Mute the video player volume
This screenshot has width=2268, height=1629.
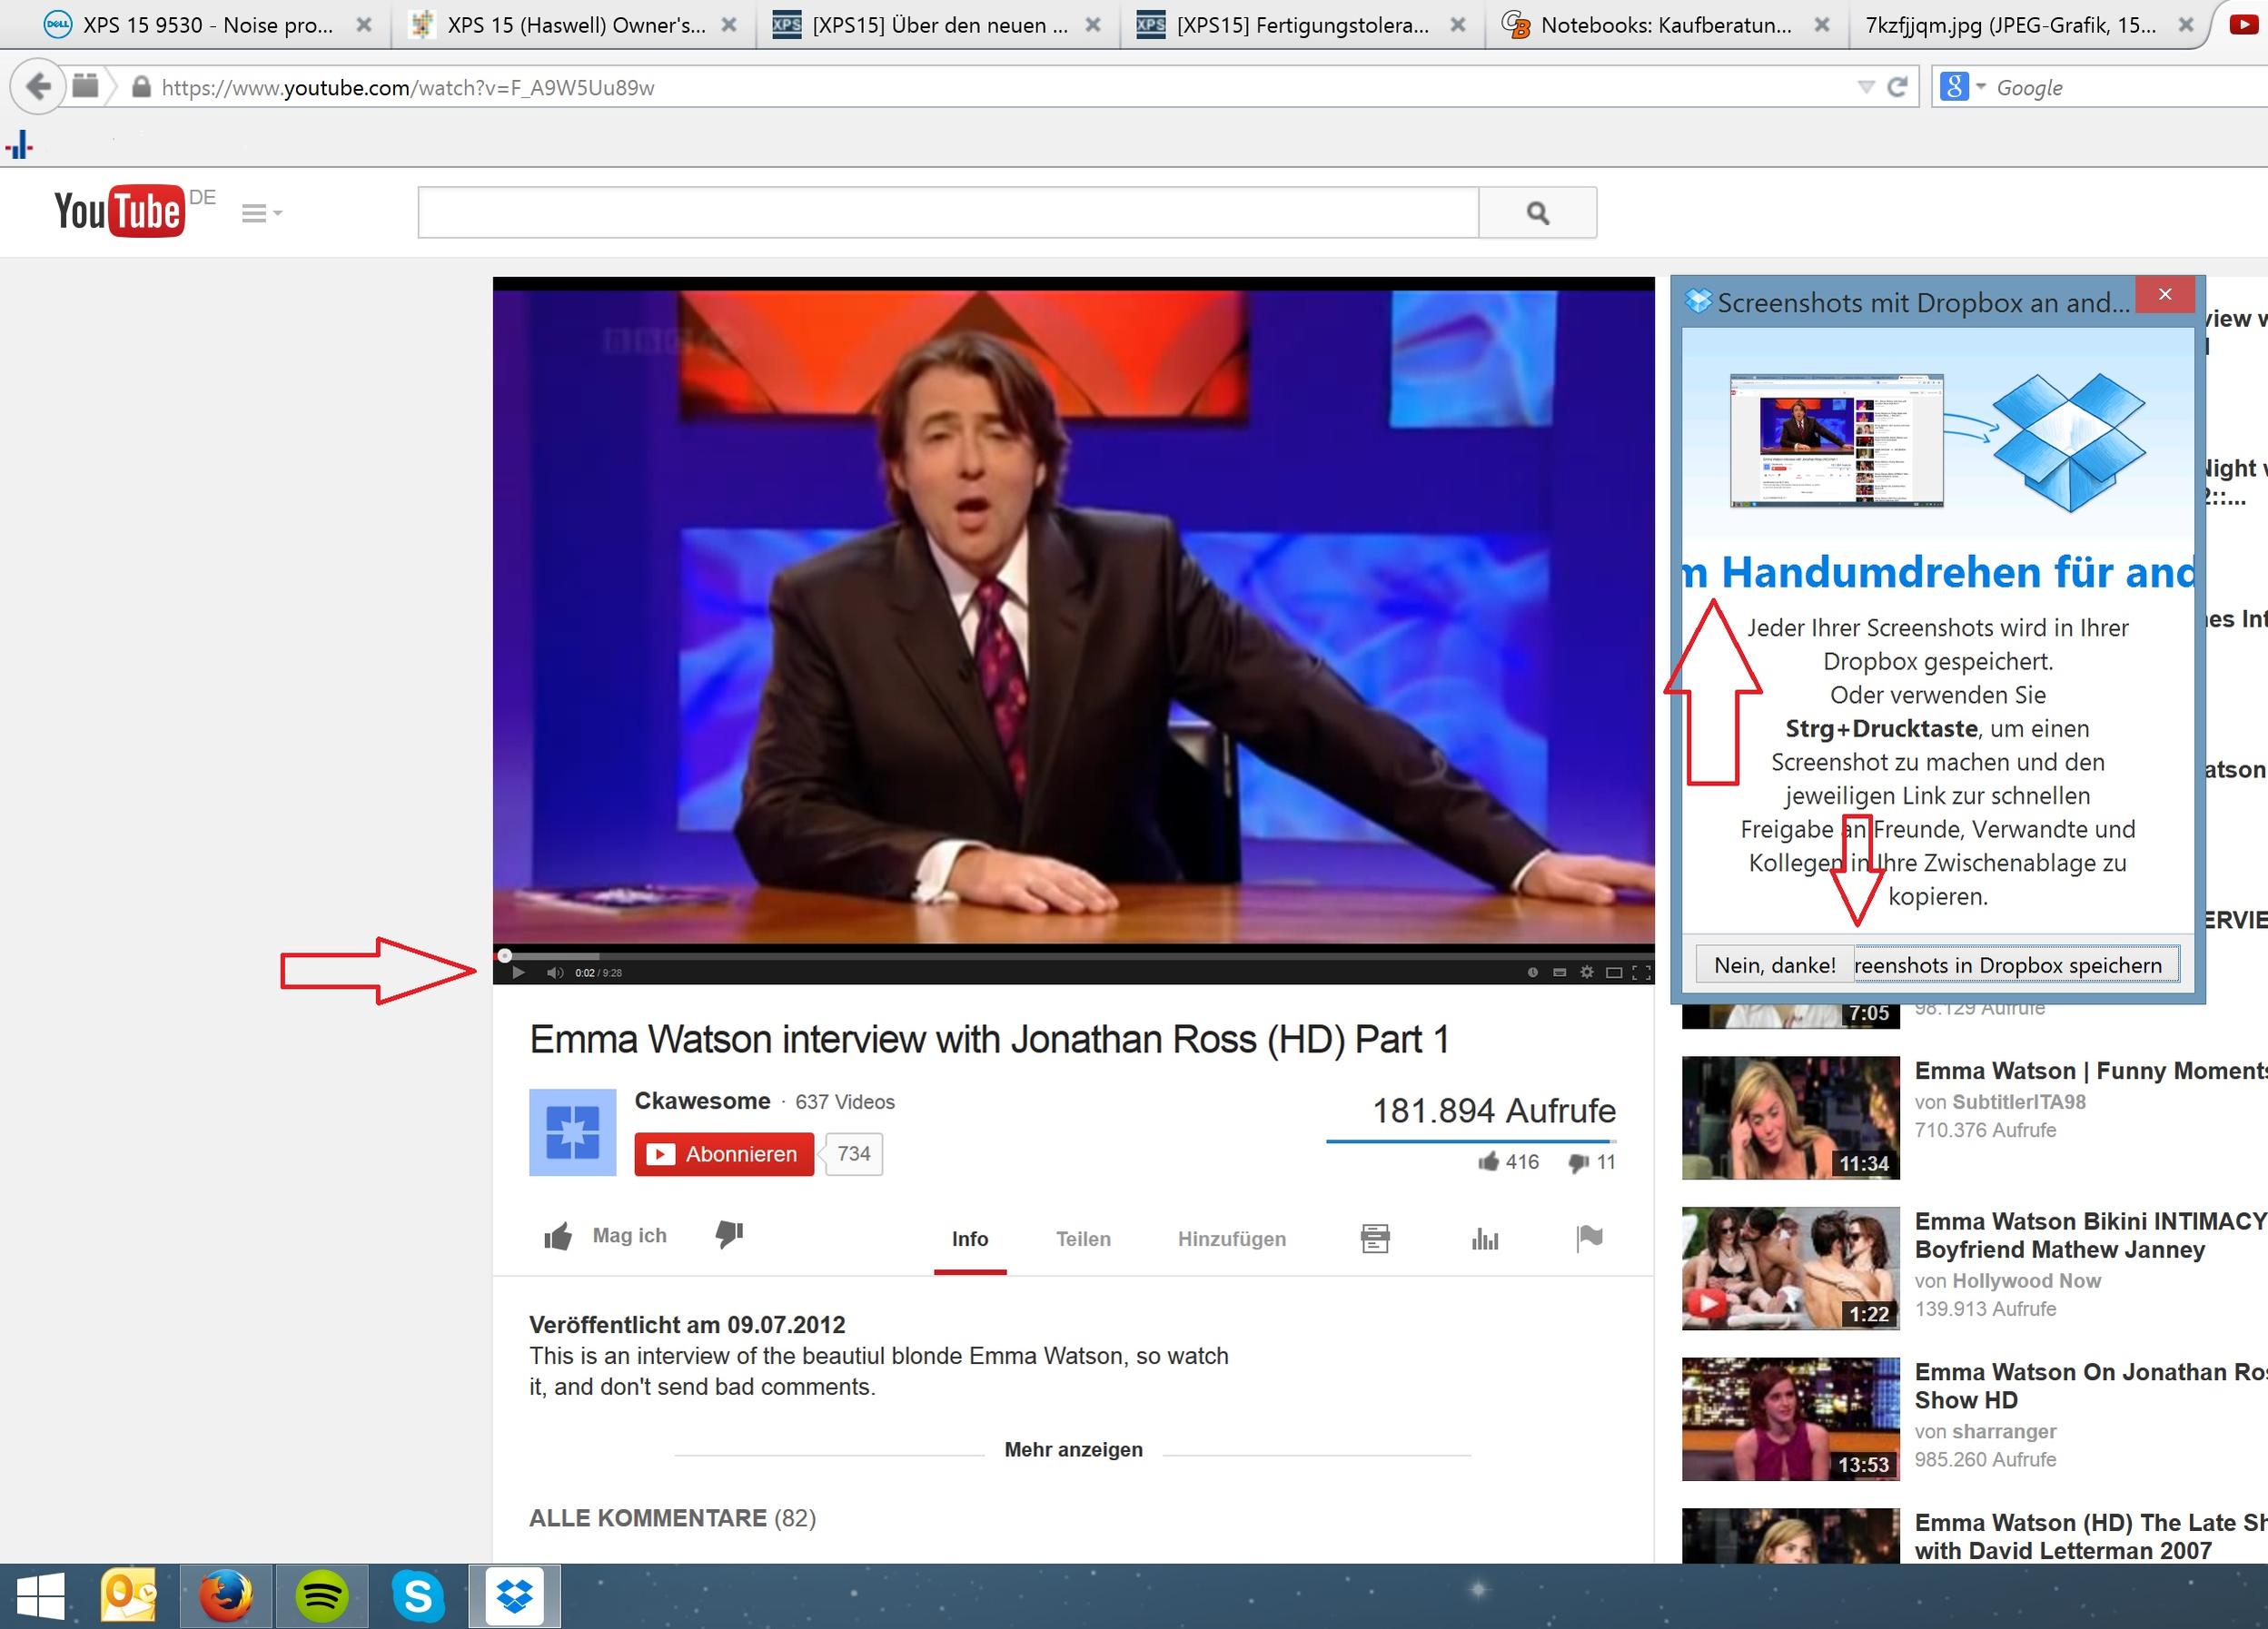[x=555, y=972]
